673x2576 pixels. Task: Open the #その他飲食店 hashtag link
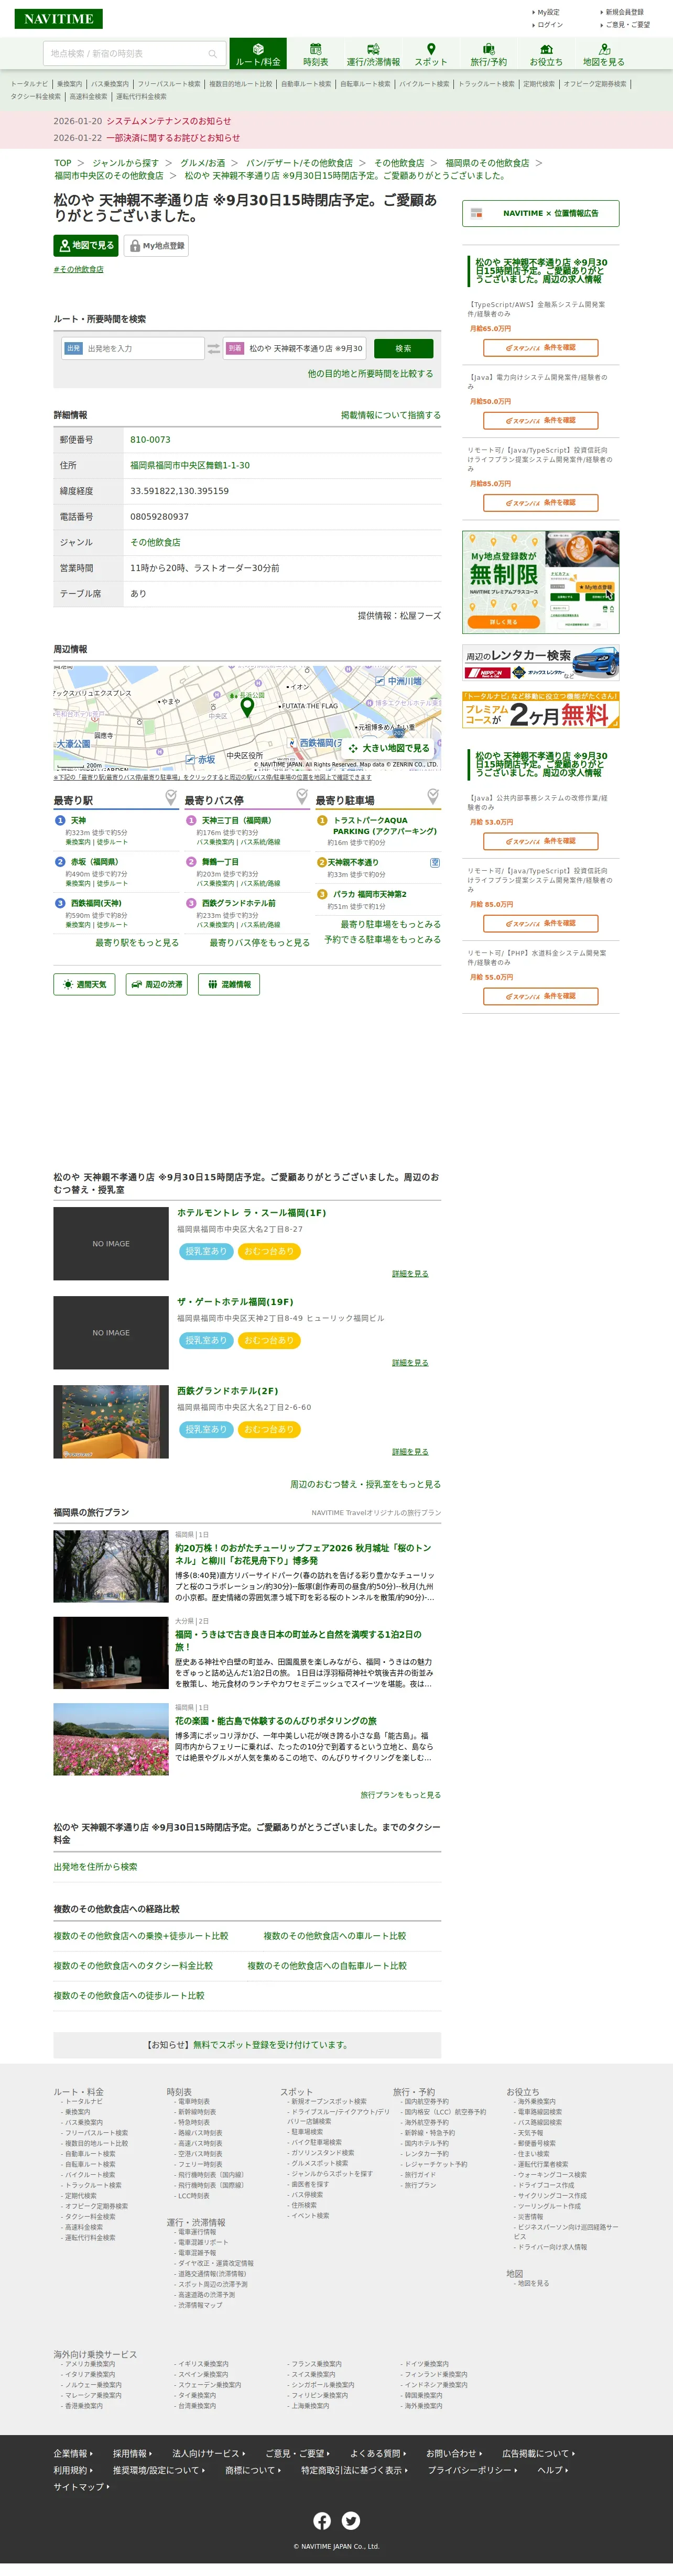click(x=78, y=269)
